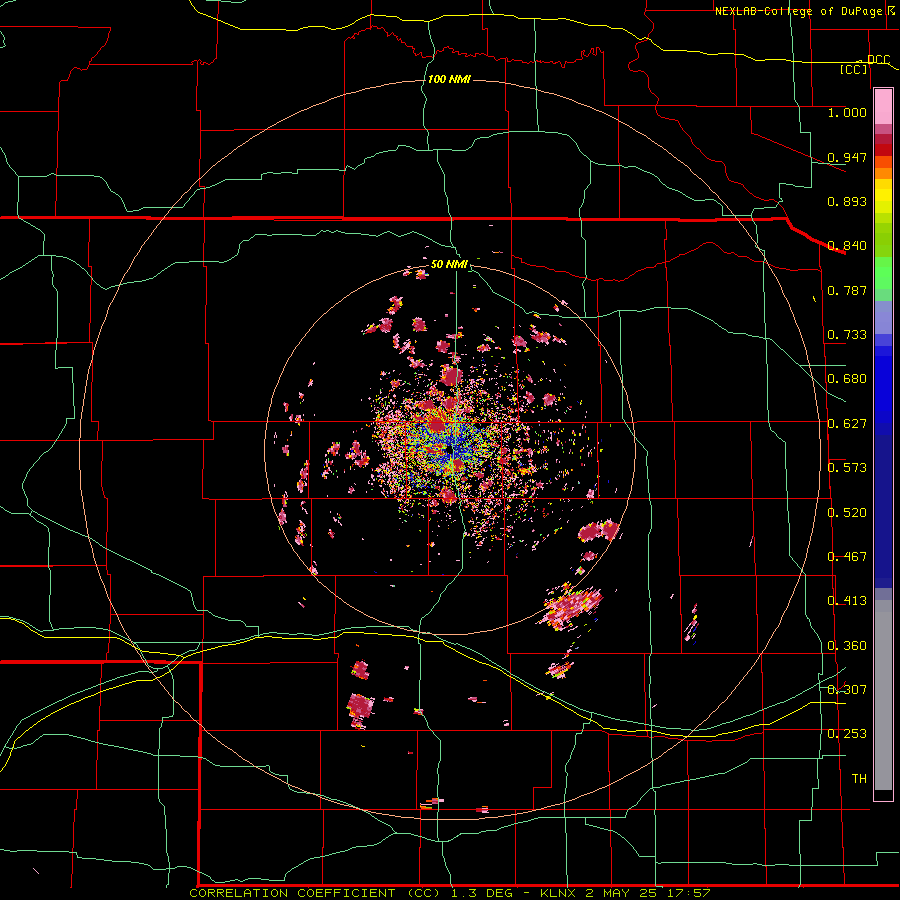Click the TH label on the color scale
The height and width of the screenshot is (900, 900).
pyautogui.click(x=859, y=779)
